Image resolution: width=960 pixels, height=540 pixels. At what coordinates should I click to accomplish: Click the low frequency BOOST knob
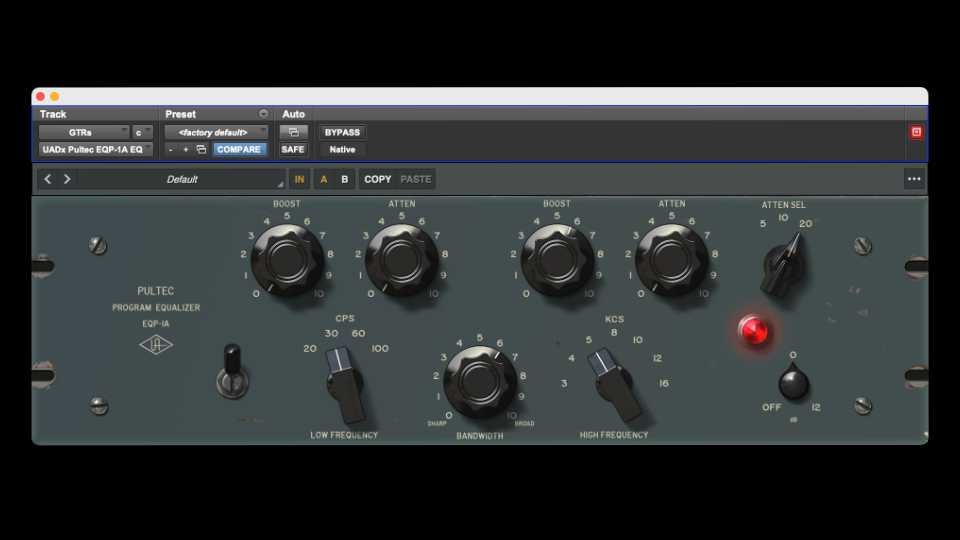(287, 260)
